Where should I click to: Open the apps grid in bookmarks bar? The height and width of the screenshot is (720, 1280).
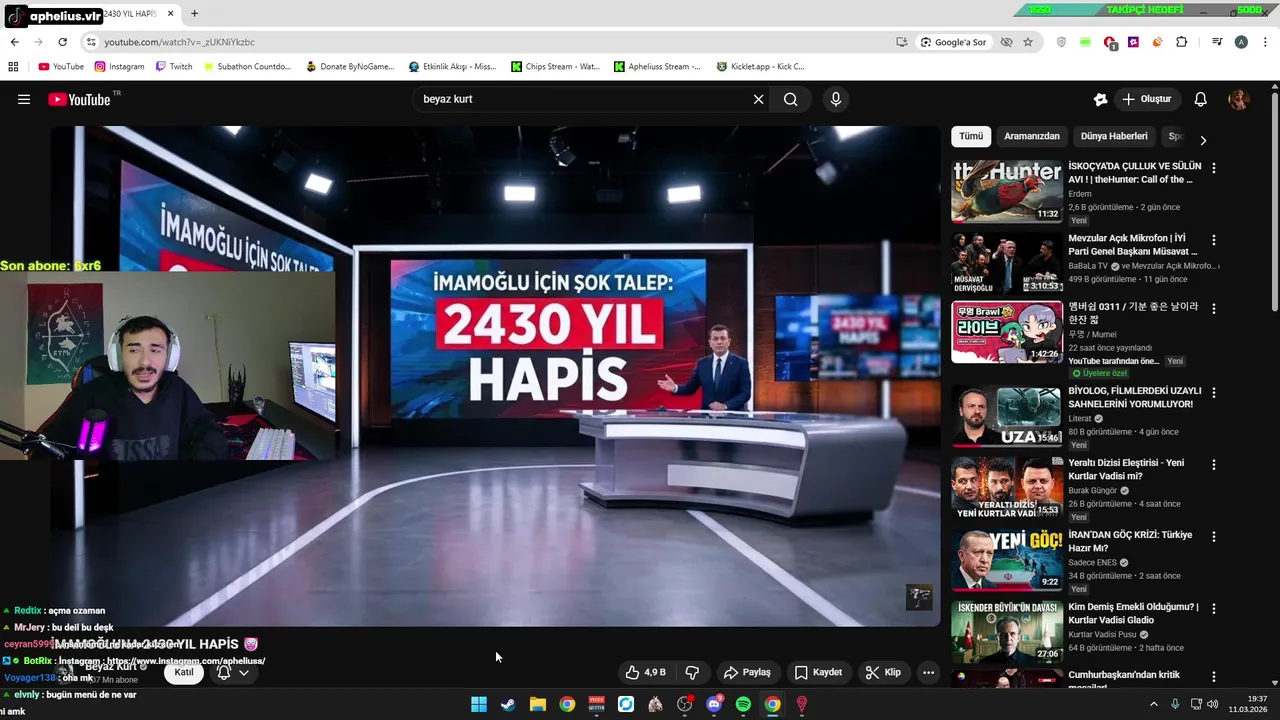13,67
